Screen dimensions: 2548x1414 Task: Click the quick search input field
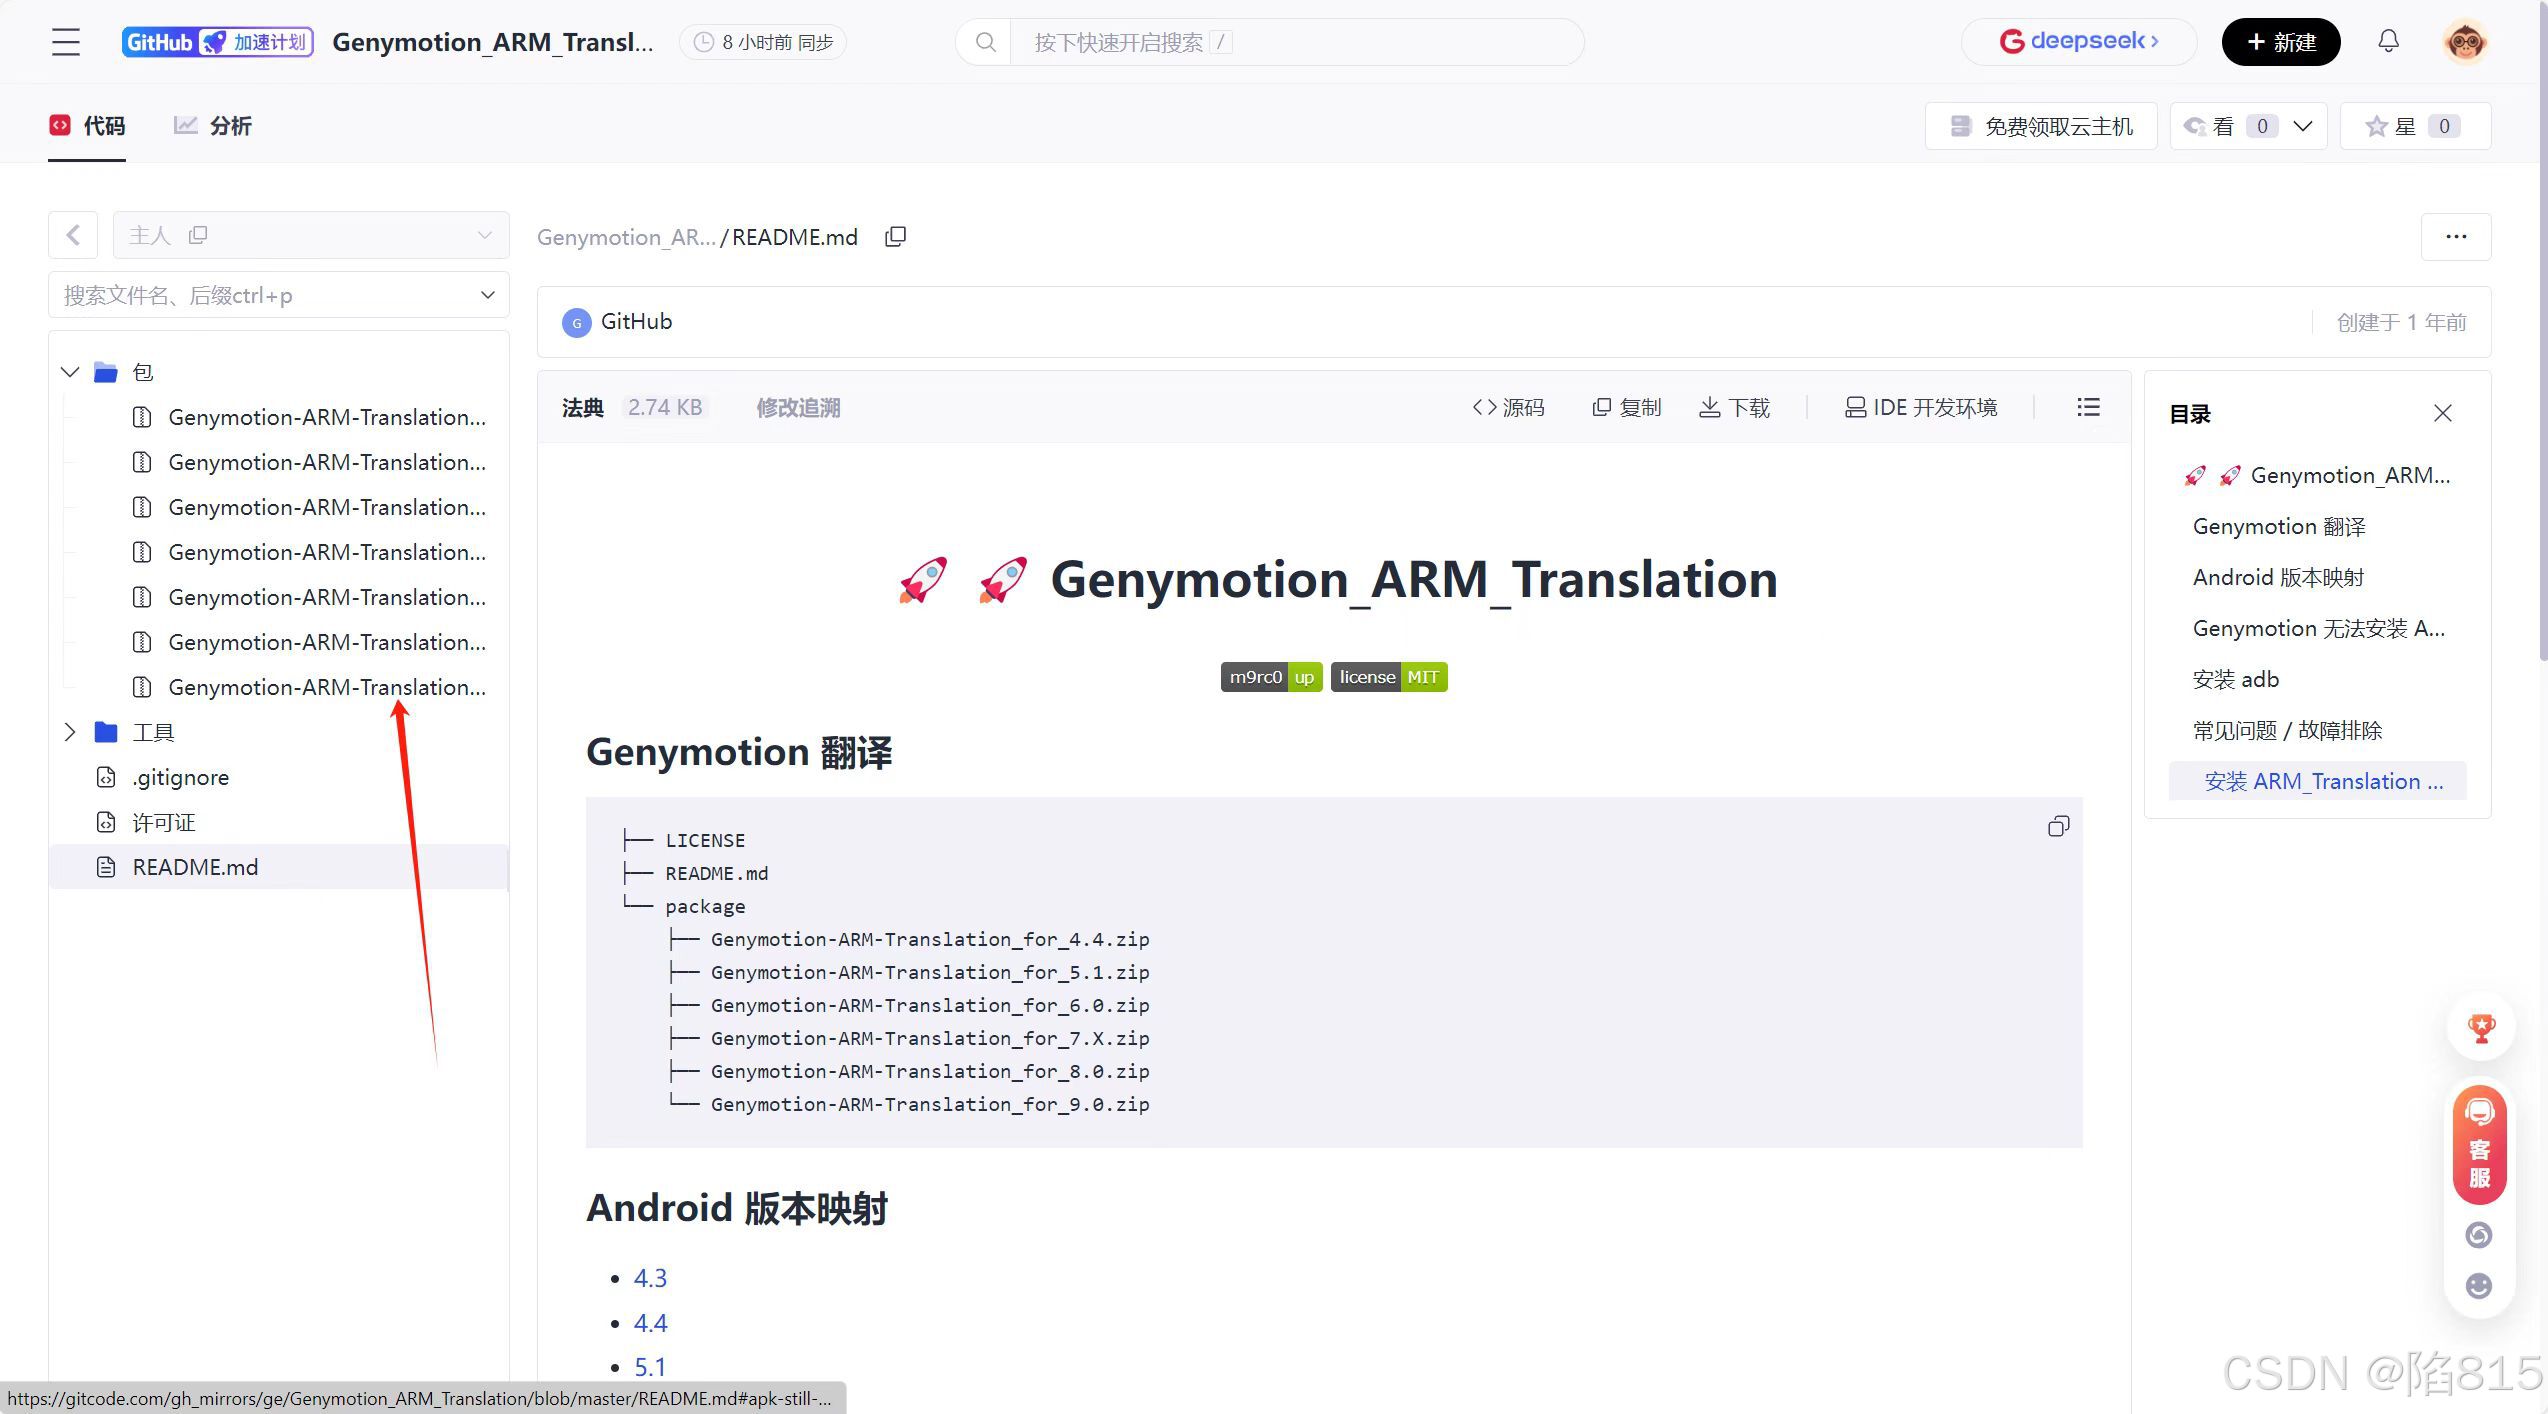[1290, 42]
